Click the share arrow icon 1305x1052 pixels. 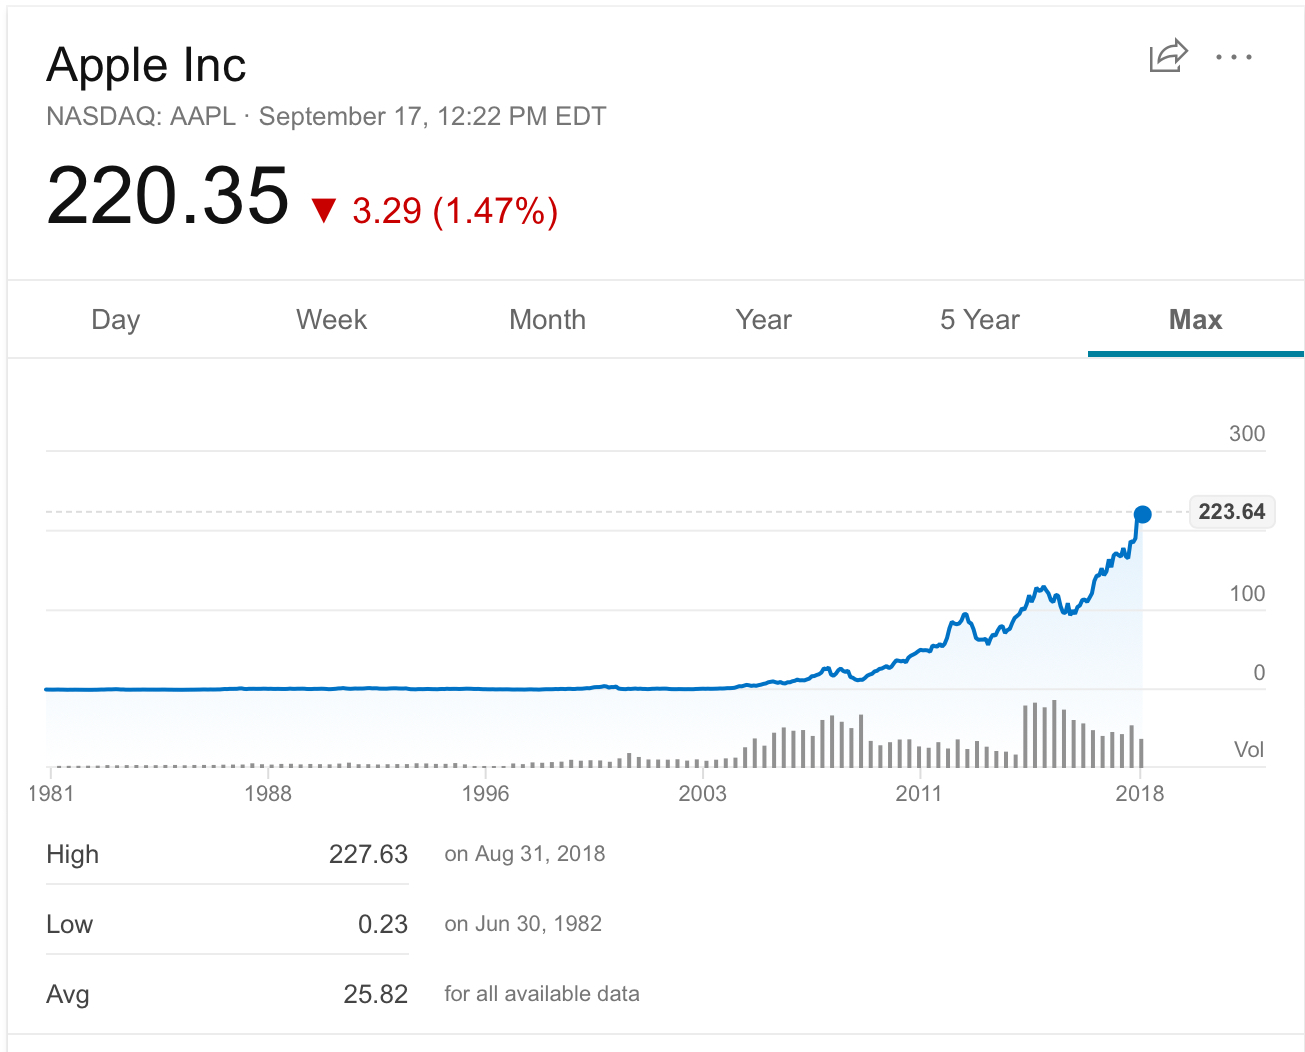coord(1168,56)
